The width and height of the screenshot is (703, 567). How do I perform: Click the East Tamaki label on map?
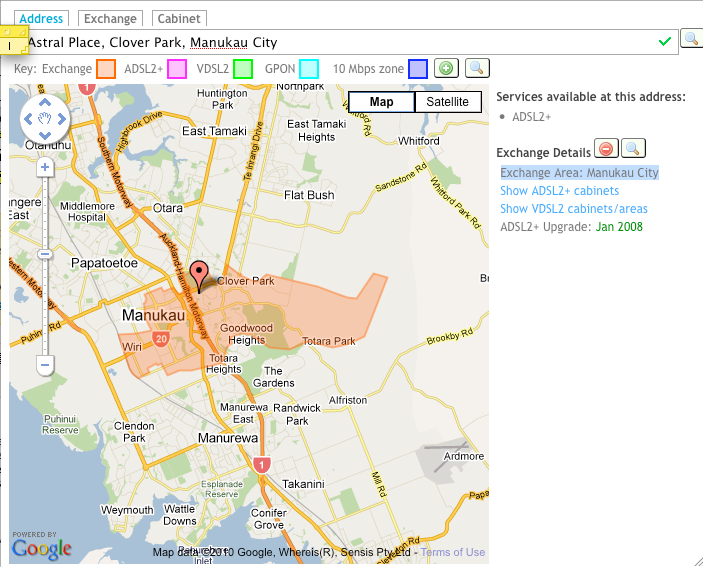pos(214,131)
